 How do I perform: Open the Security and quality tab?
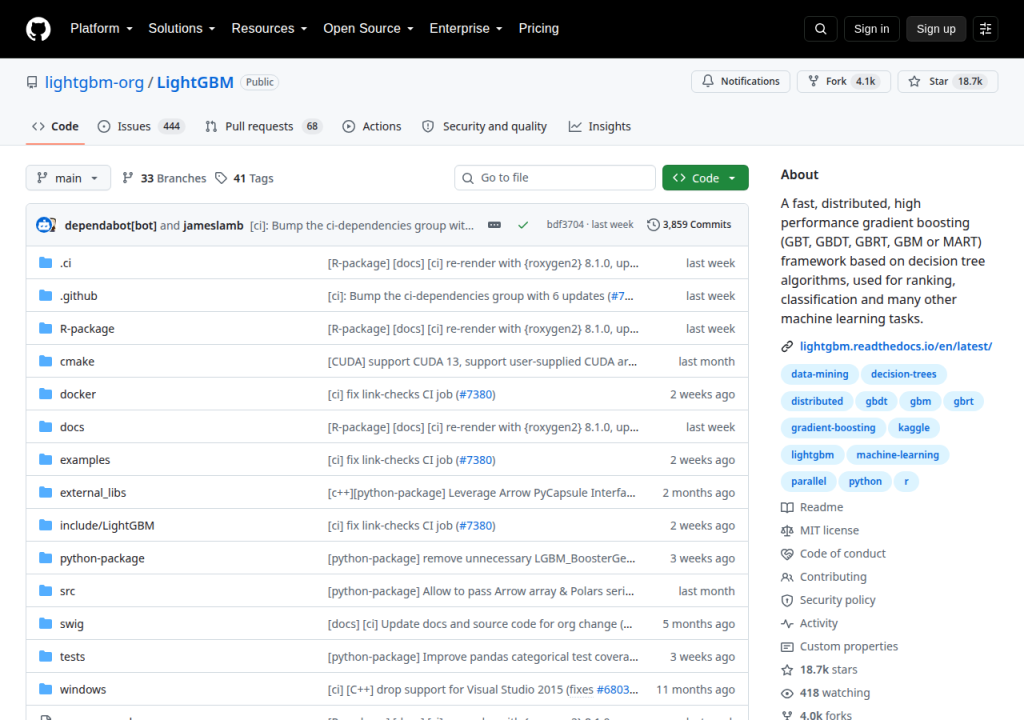pos(484,126)
